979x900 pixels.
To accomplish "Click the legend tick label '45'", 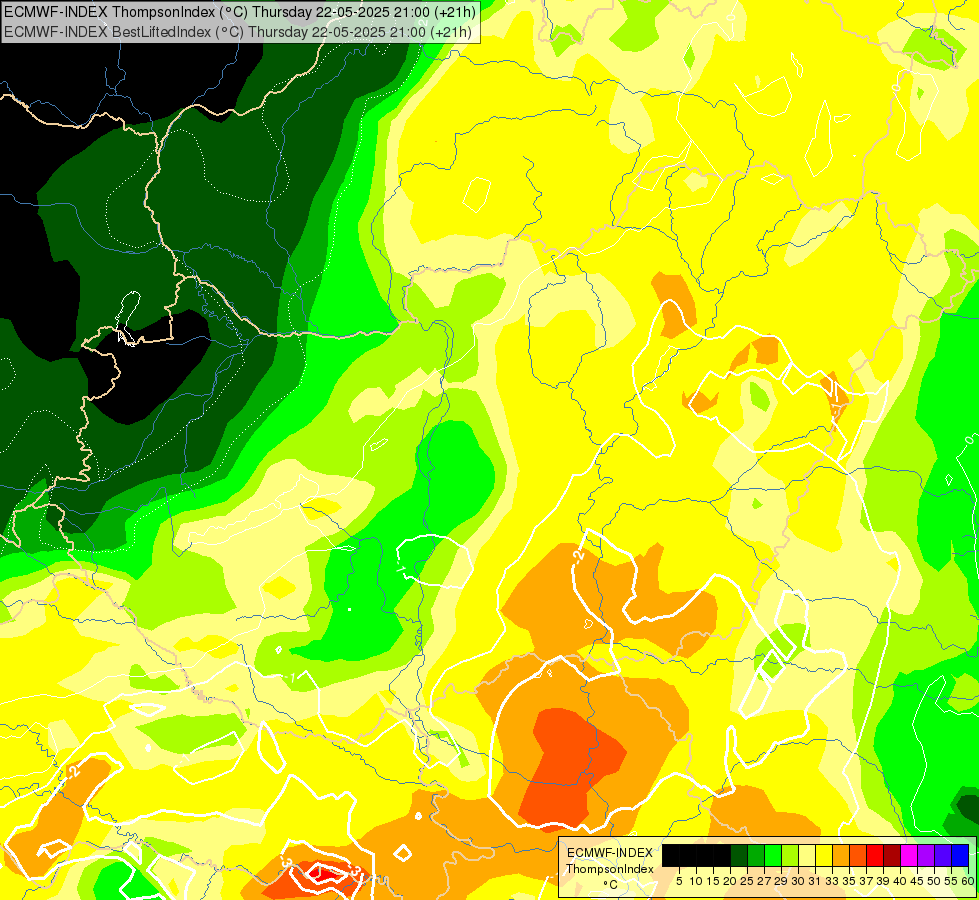I will [x=918, y=881].
